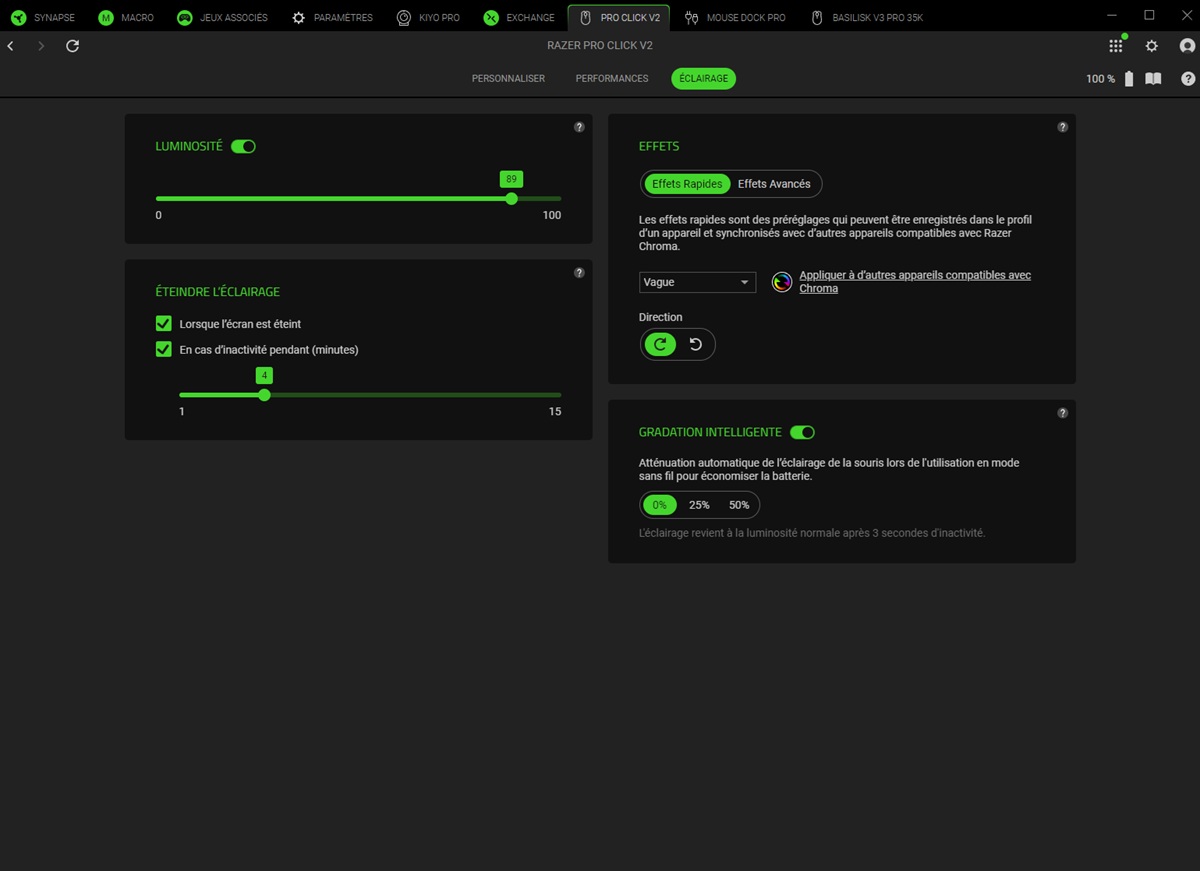Choose 25% smart dimming
Viewport: 1200px width, 871px height.
(x=699, y=505)
